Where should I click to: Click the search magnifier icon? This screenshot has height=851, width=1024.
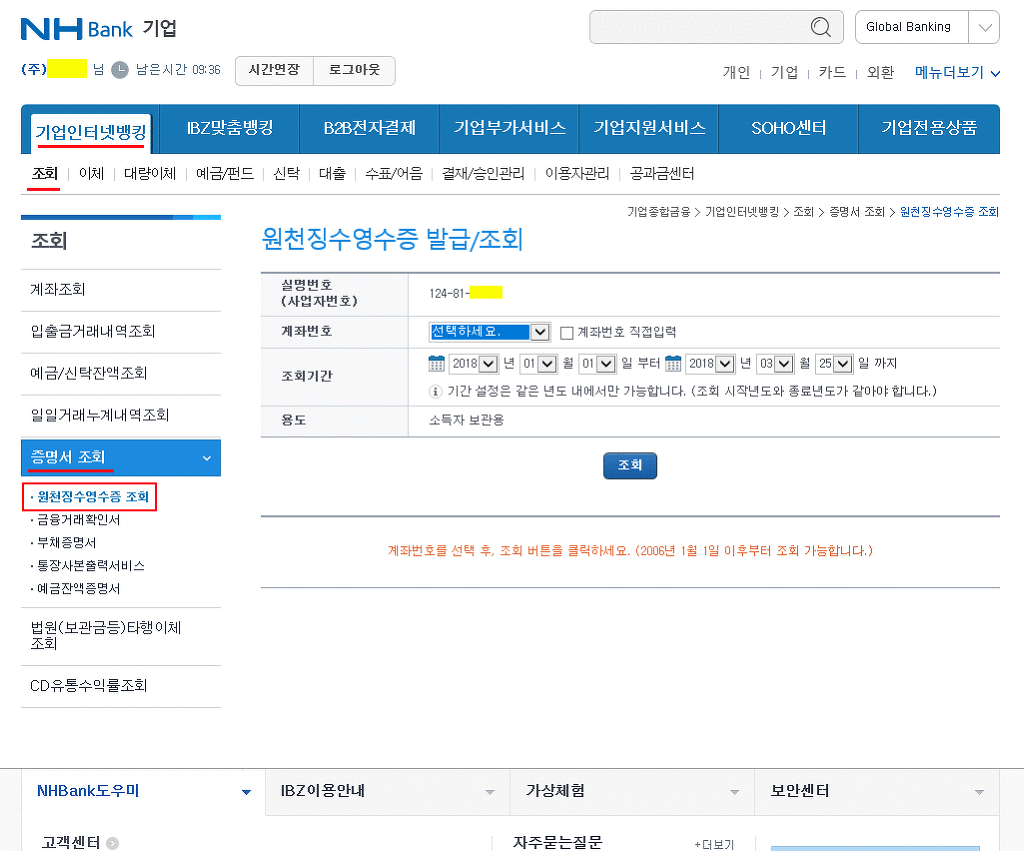pos(821,27)
